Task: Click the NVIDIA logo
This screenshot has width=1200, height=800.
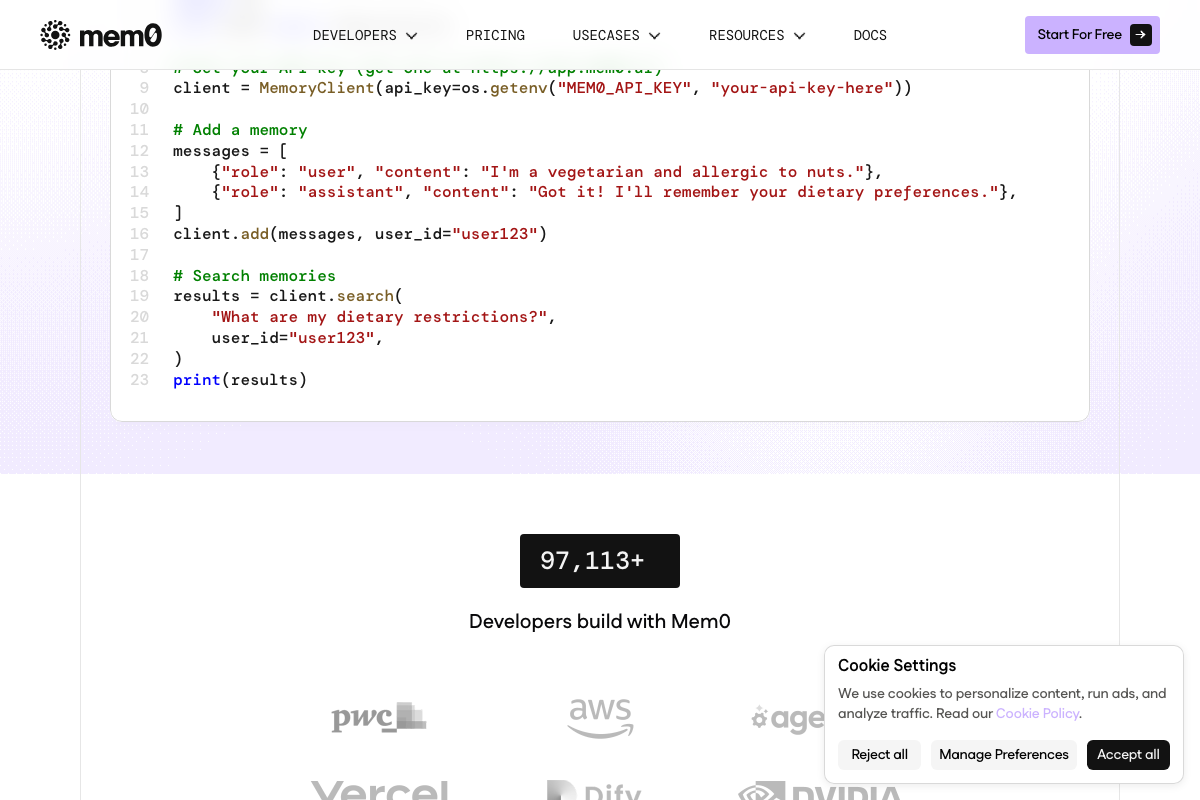Action: click(x=820, y=790)
